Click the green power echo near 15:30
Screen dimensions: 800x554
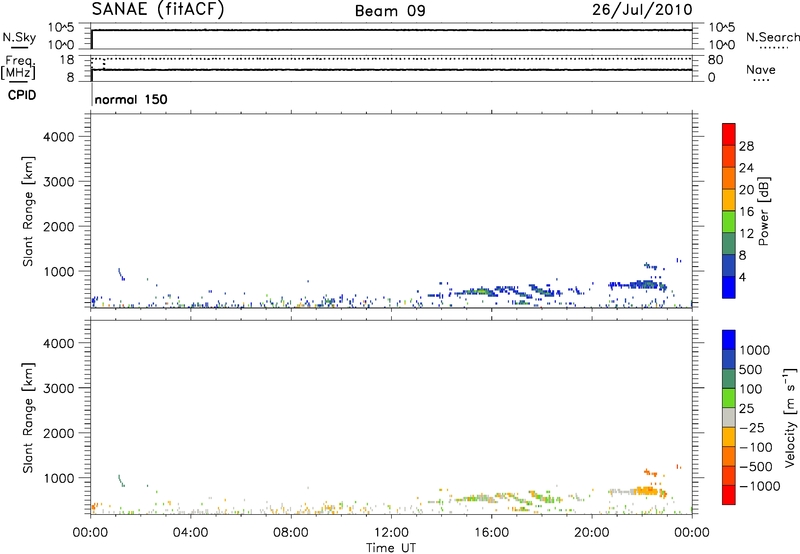pyautogui.click(x=480, y=291)
